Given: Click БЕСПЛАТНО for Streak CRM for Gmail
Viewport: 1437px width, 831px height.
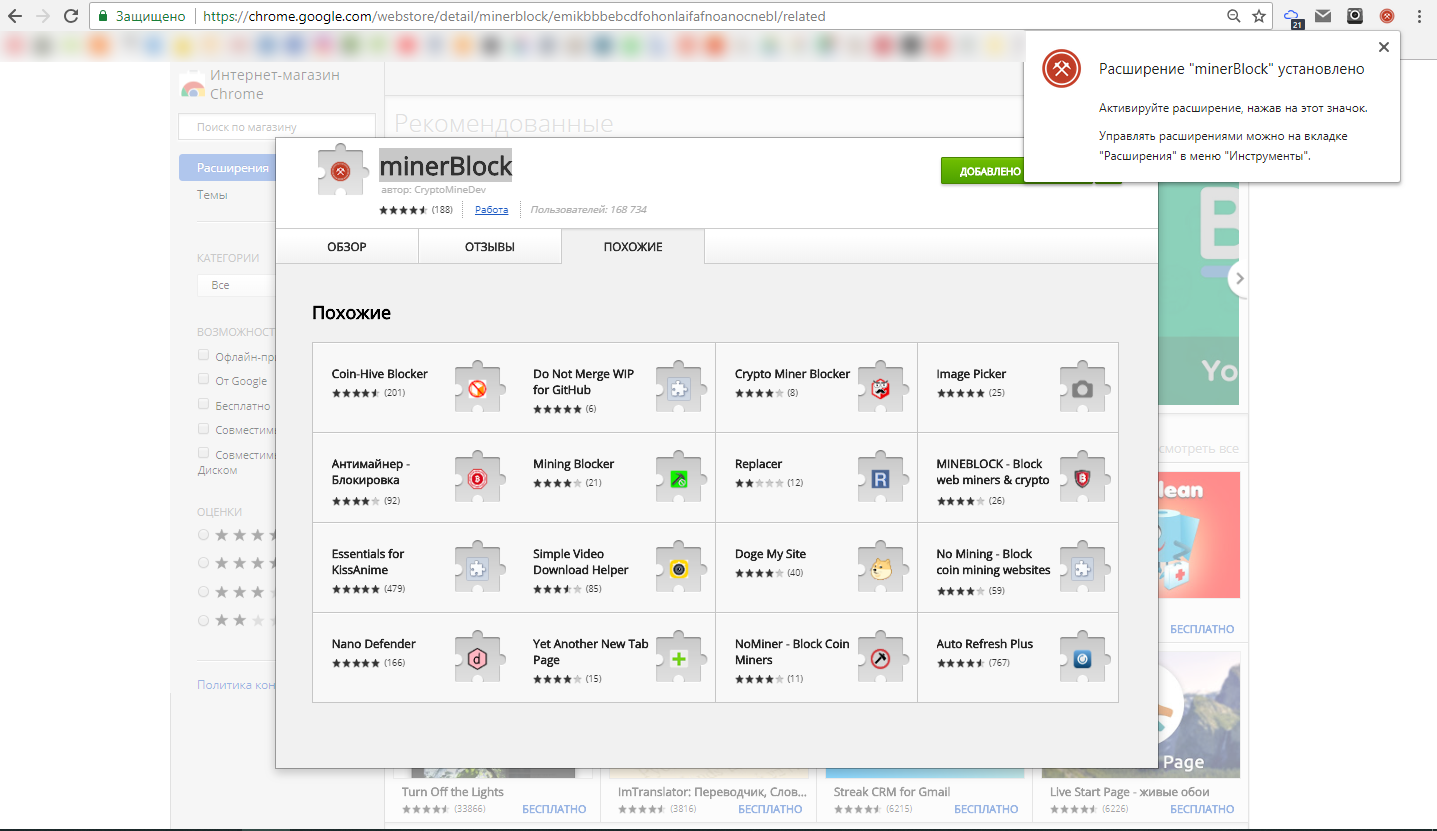Looking at the screenshot, I should tap(986, 809).
